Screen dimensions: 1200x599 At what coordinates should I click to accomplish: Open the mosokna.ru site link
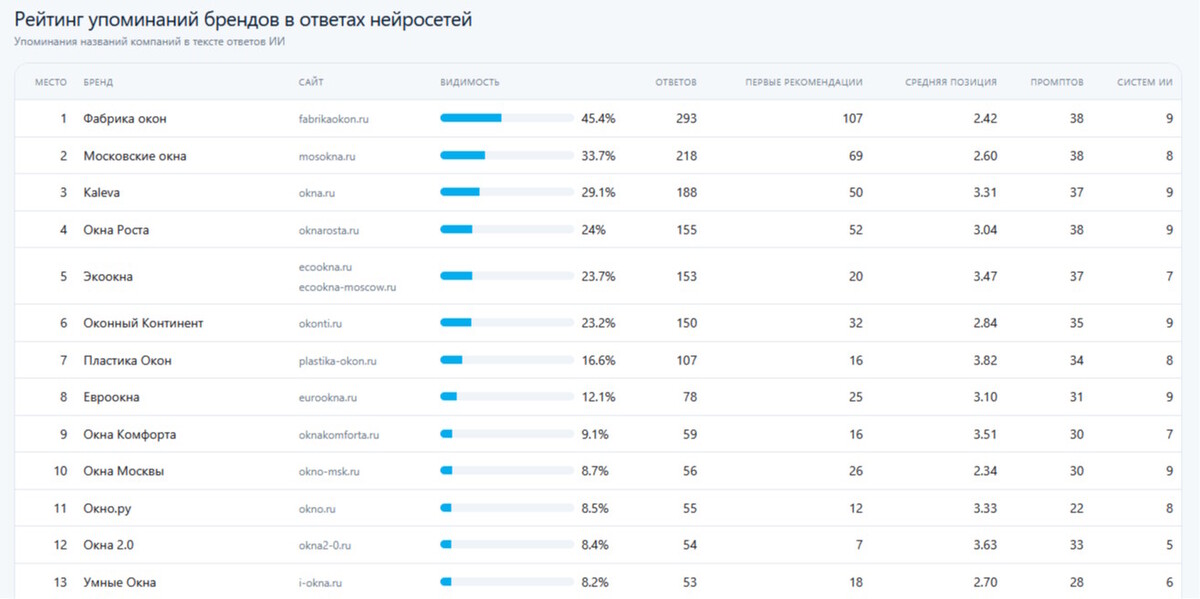click(x=327, y=156)
